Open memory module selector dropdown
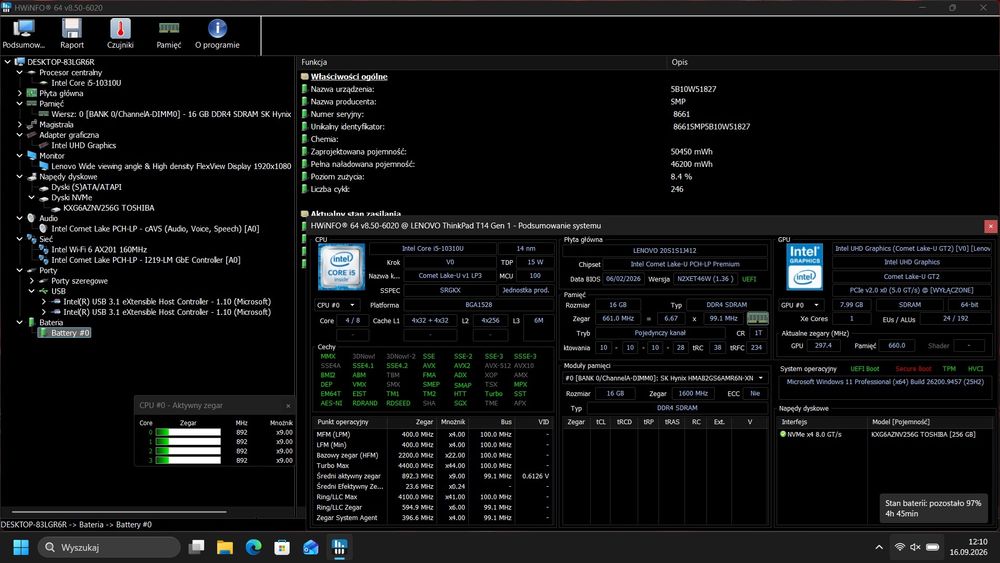This screenshot has height=563, width=1000. (x=665, y=378)
